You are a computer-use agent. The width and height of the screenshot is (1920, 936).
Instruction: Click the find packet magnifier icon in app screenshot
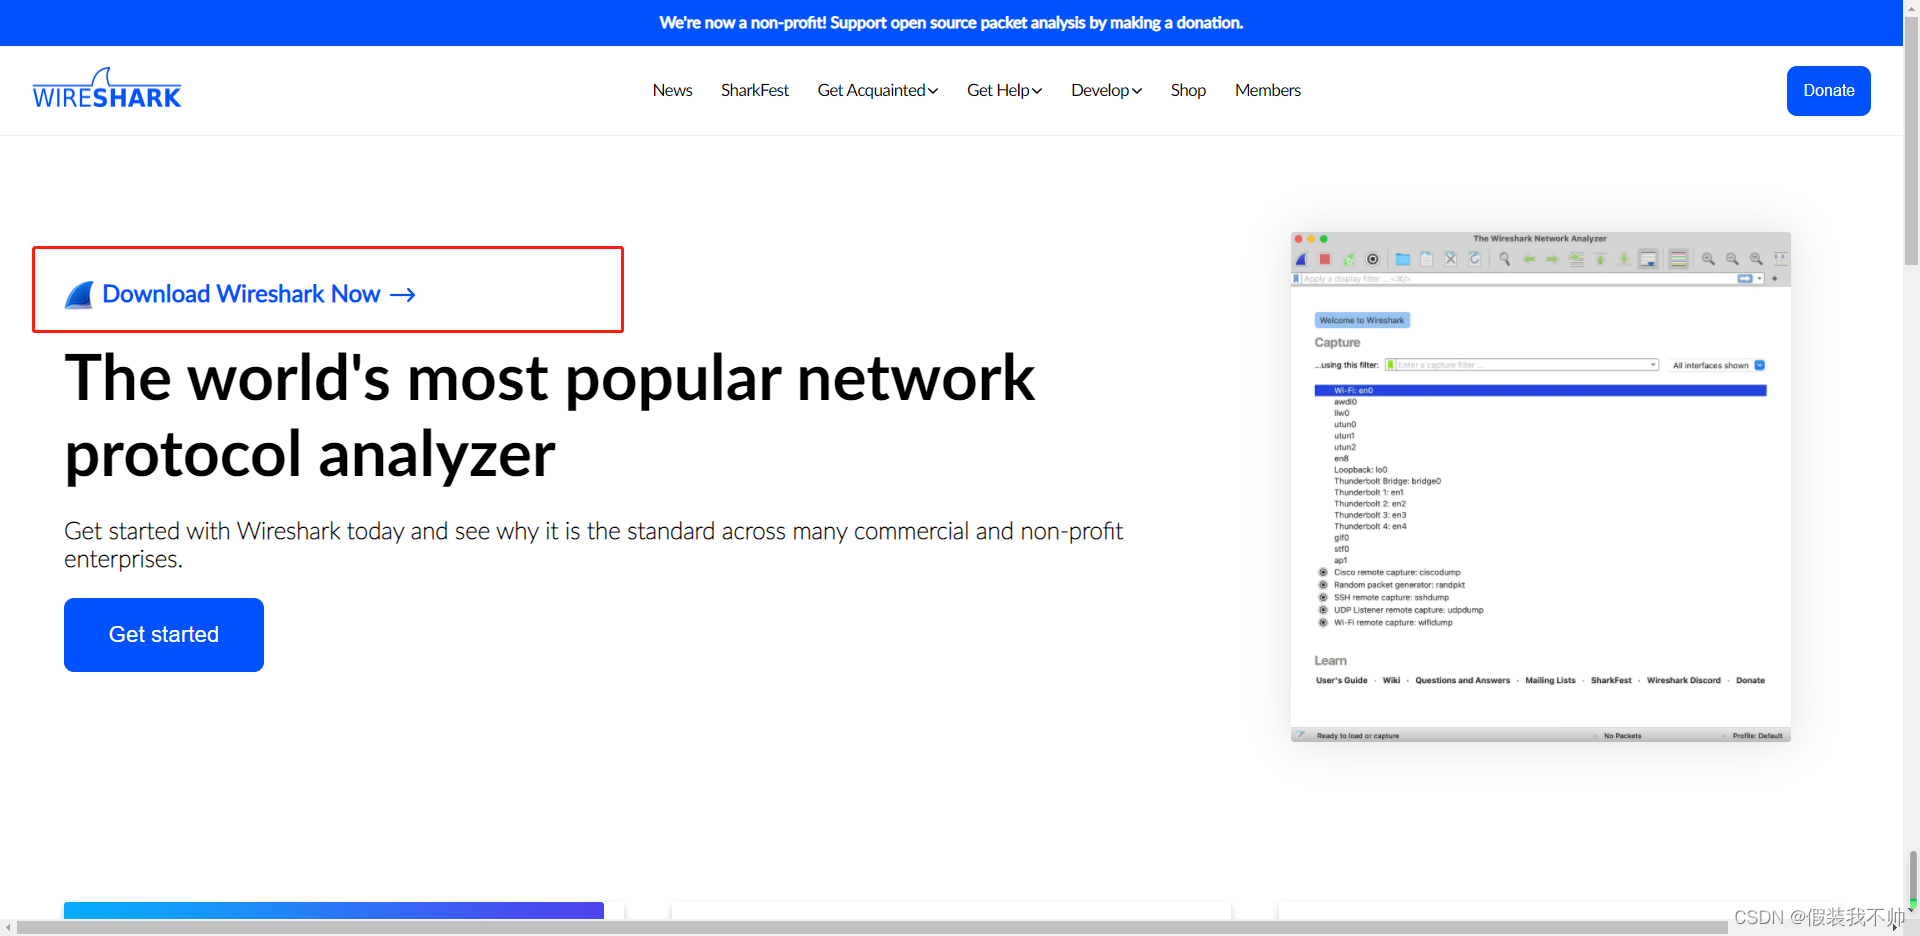click(1505, 259)
